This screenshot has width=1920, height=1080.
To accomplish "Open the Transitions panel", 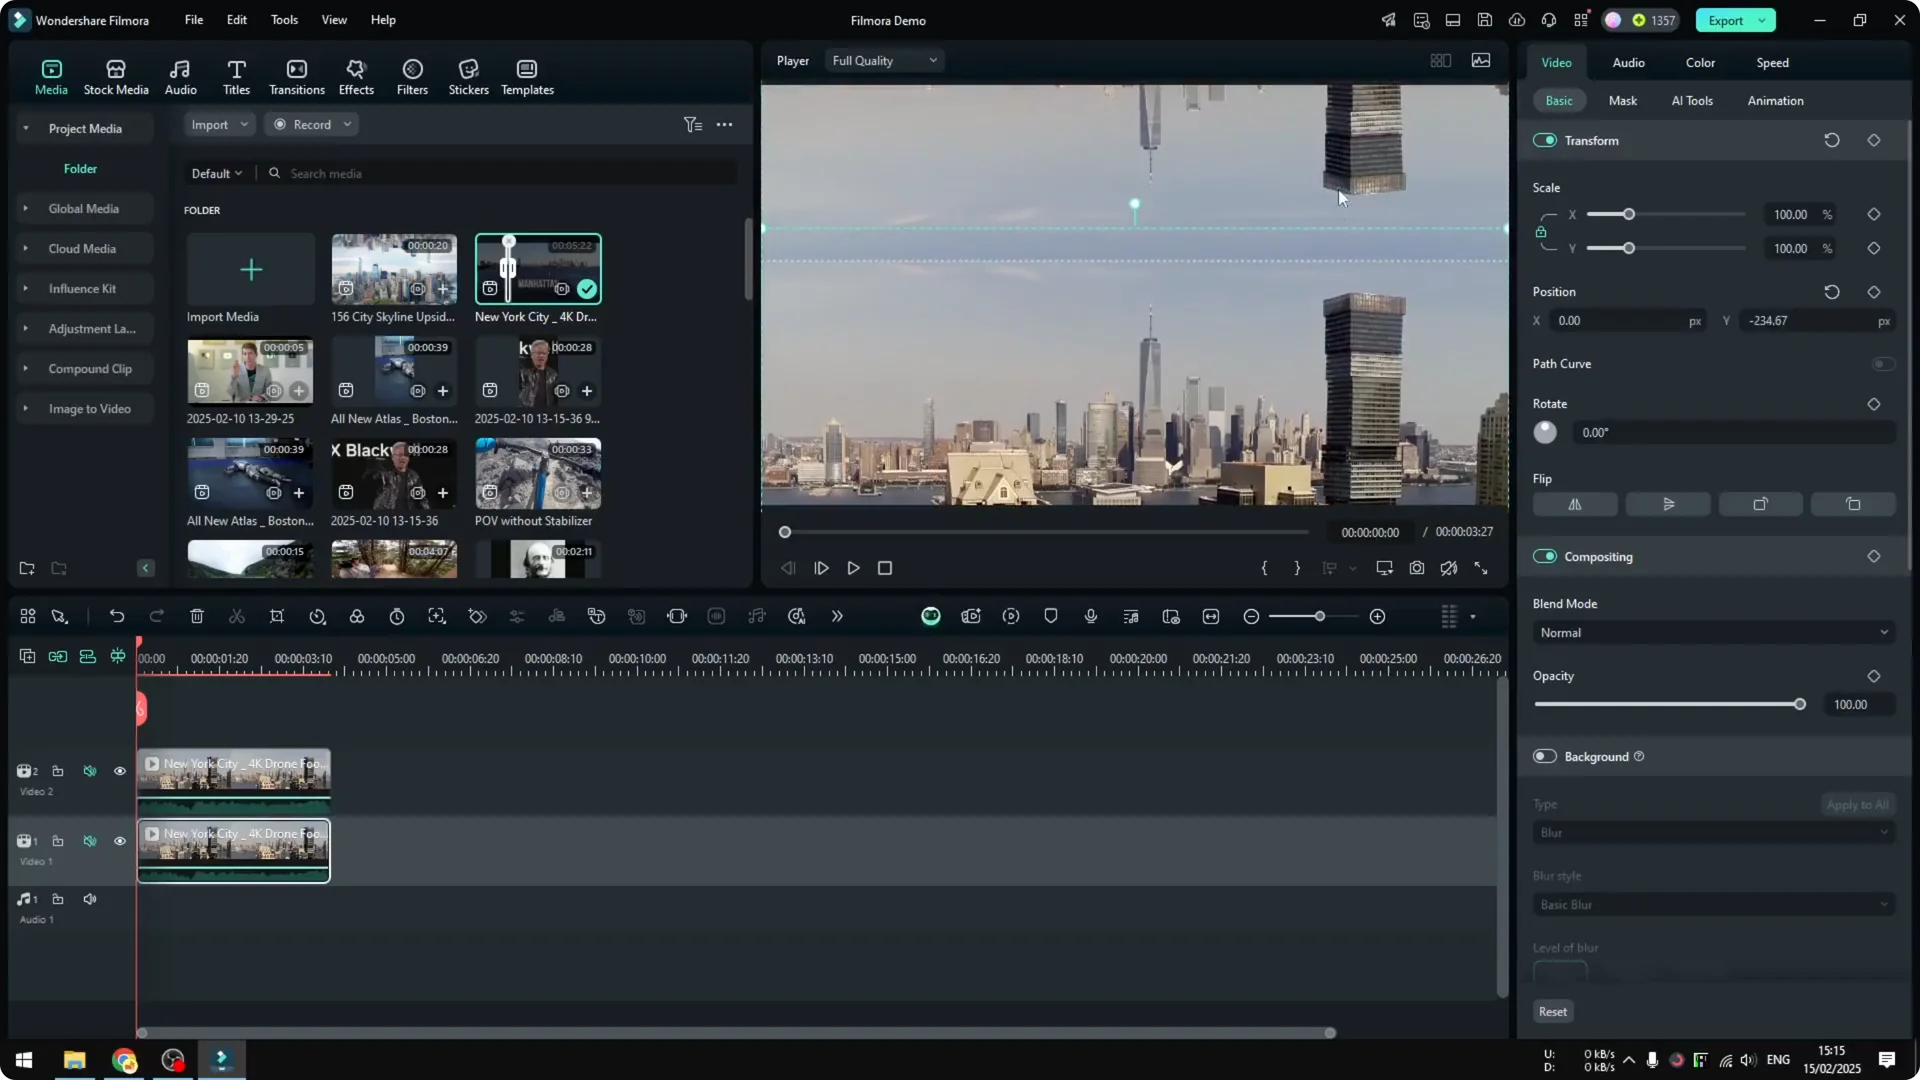I will coord(296,76).
